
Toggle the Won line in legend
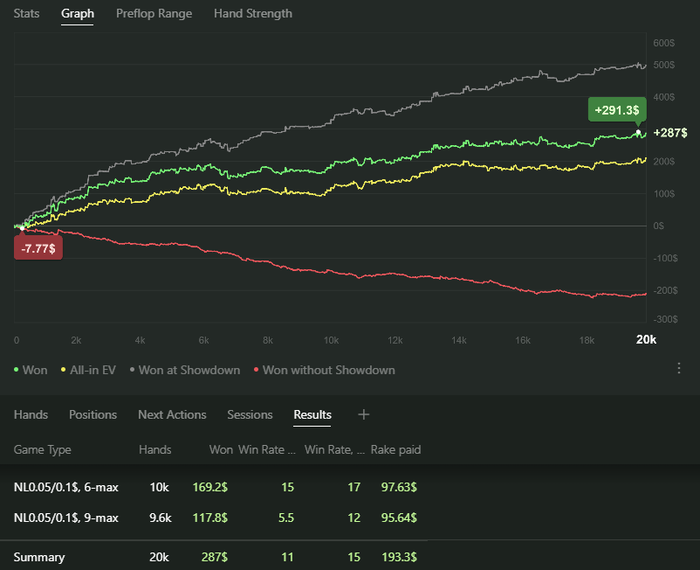[x=30, y=370]
